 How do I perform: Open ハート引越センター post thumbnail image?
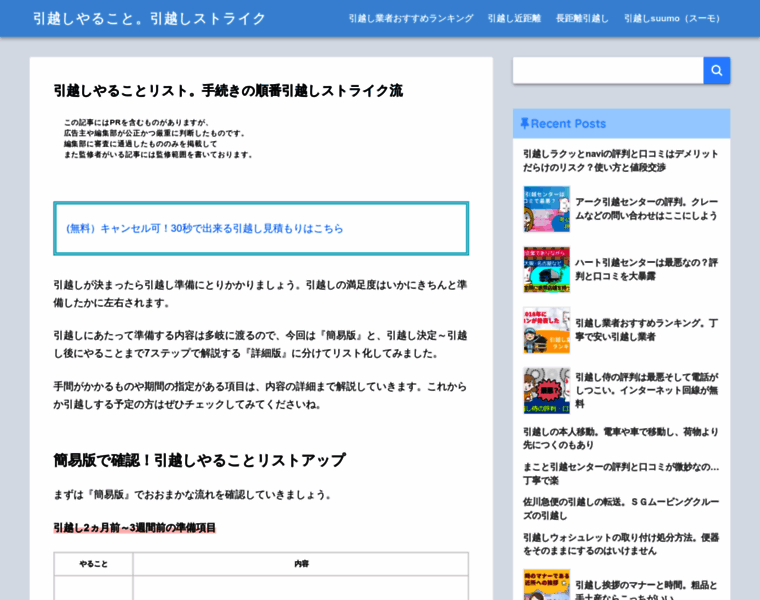coord(546,269)
